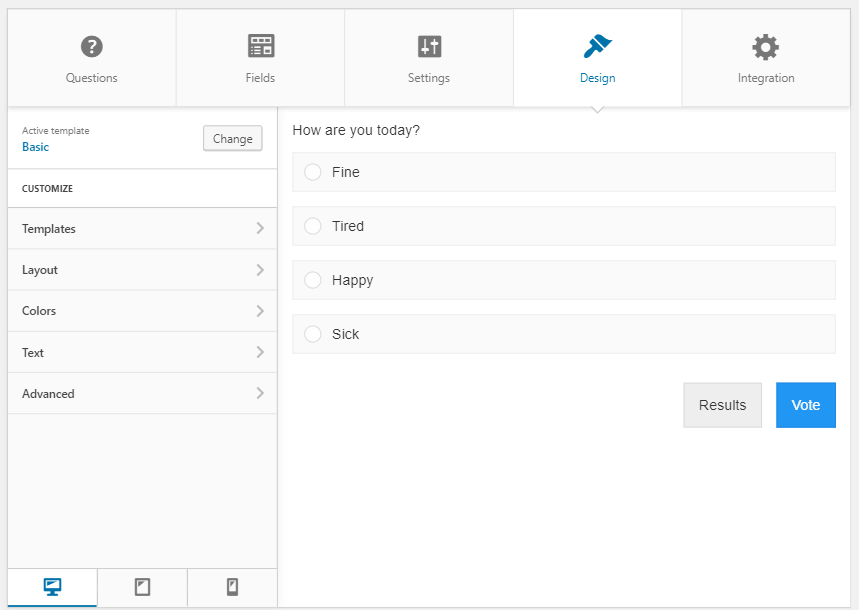Switch to mobile phone preview icon
859x610 pixels.
(x=232, y=587)
